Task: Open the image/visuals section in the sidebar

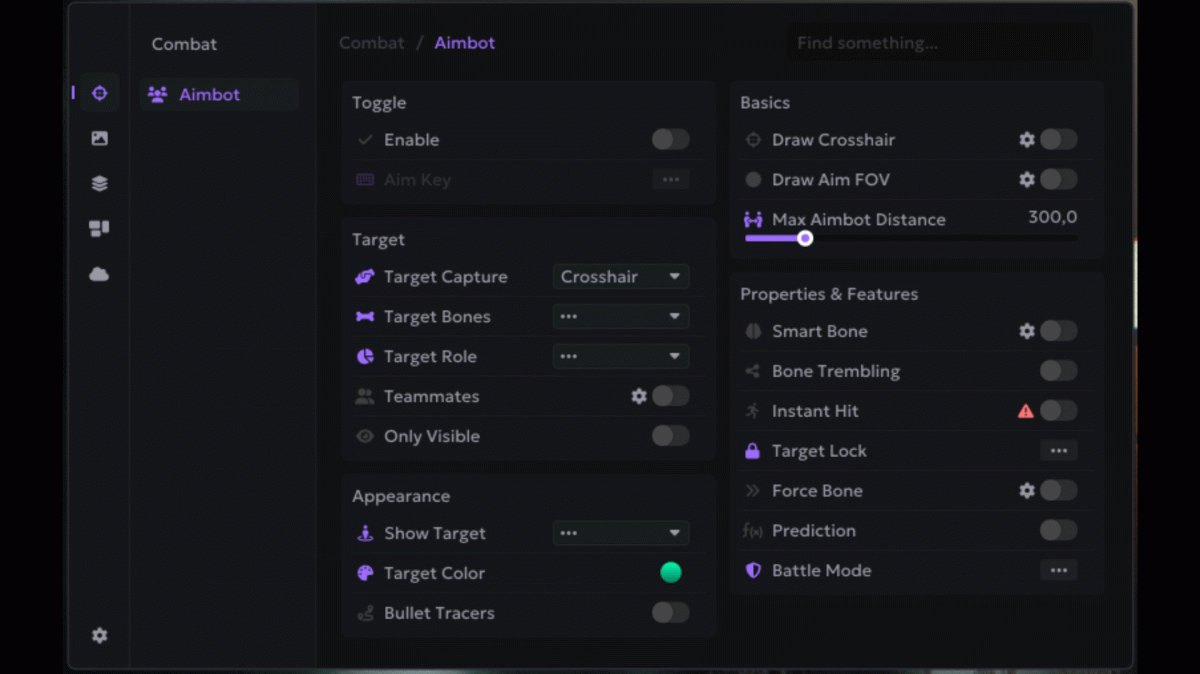Action: (x=98, y=138)
